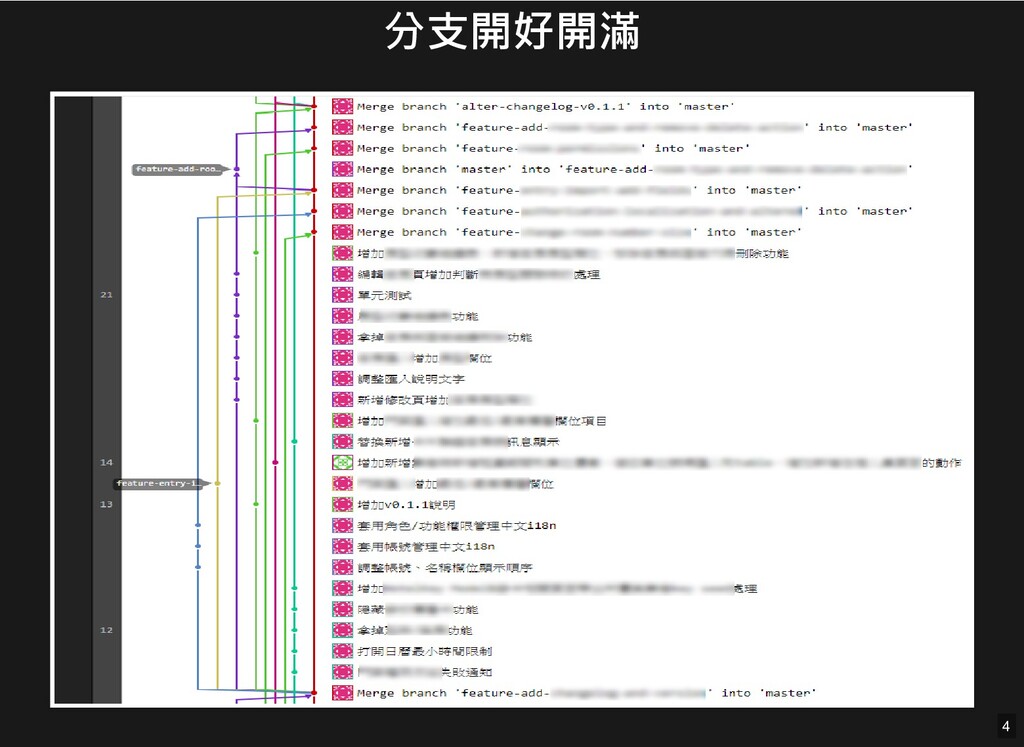Select commit "Merge branch 'alter-changelog-v0.1.1' into 'master'"
Screen dimensions: 1024x747
click(546, 106)
